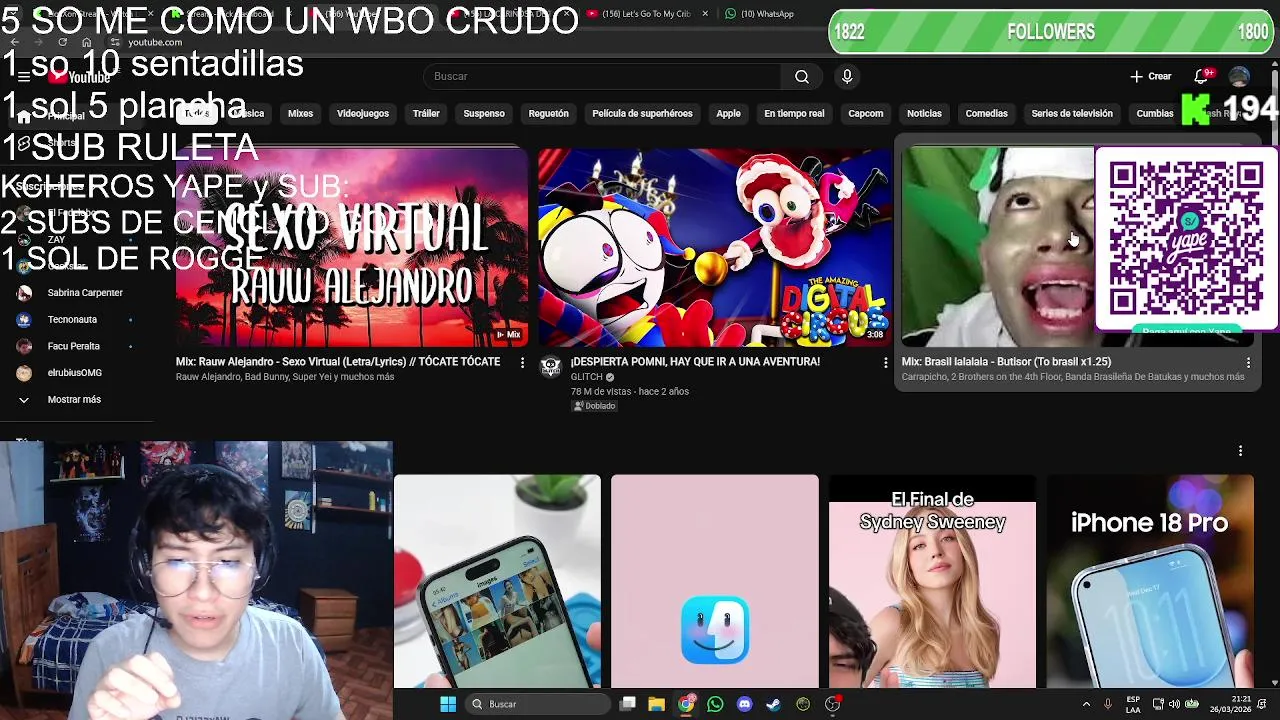Open options menu for Rauw Alejandro mix
The width and height of the screenshot is (1280, 720).
coord(522,362)
